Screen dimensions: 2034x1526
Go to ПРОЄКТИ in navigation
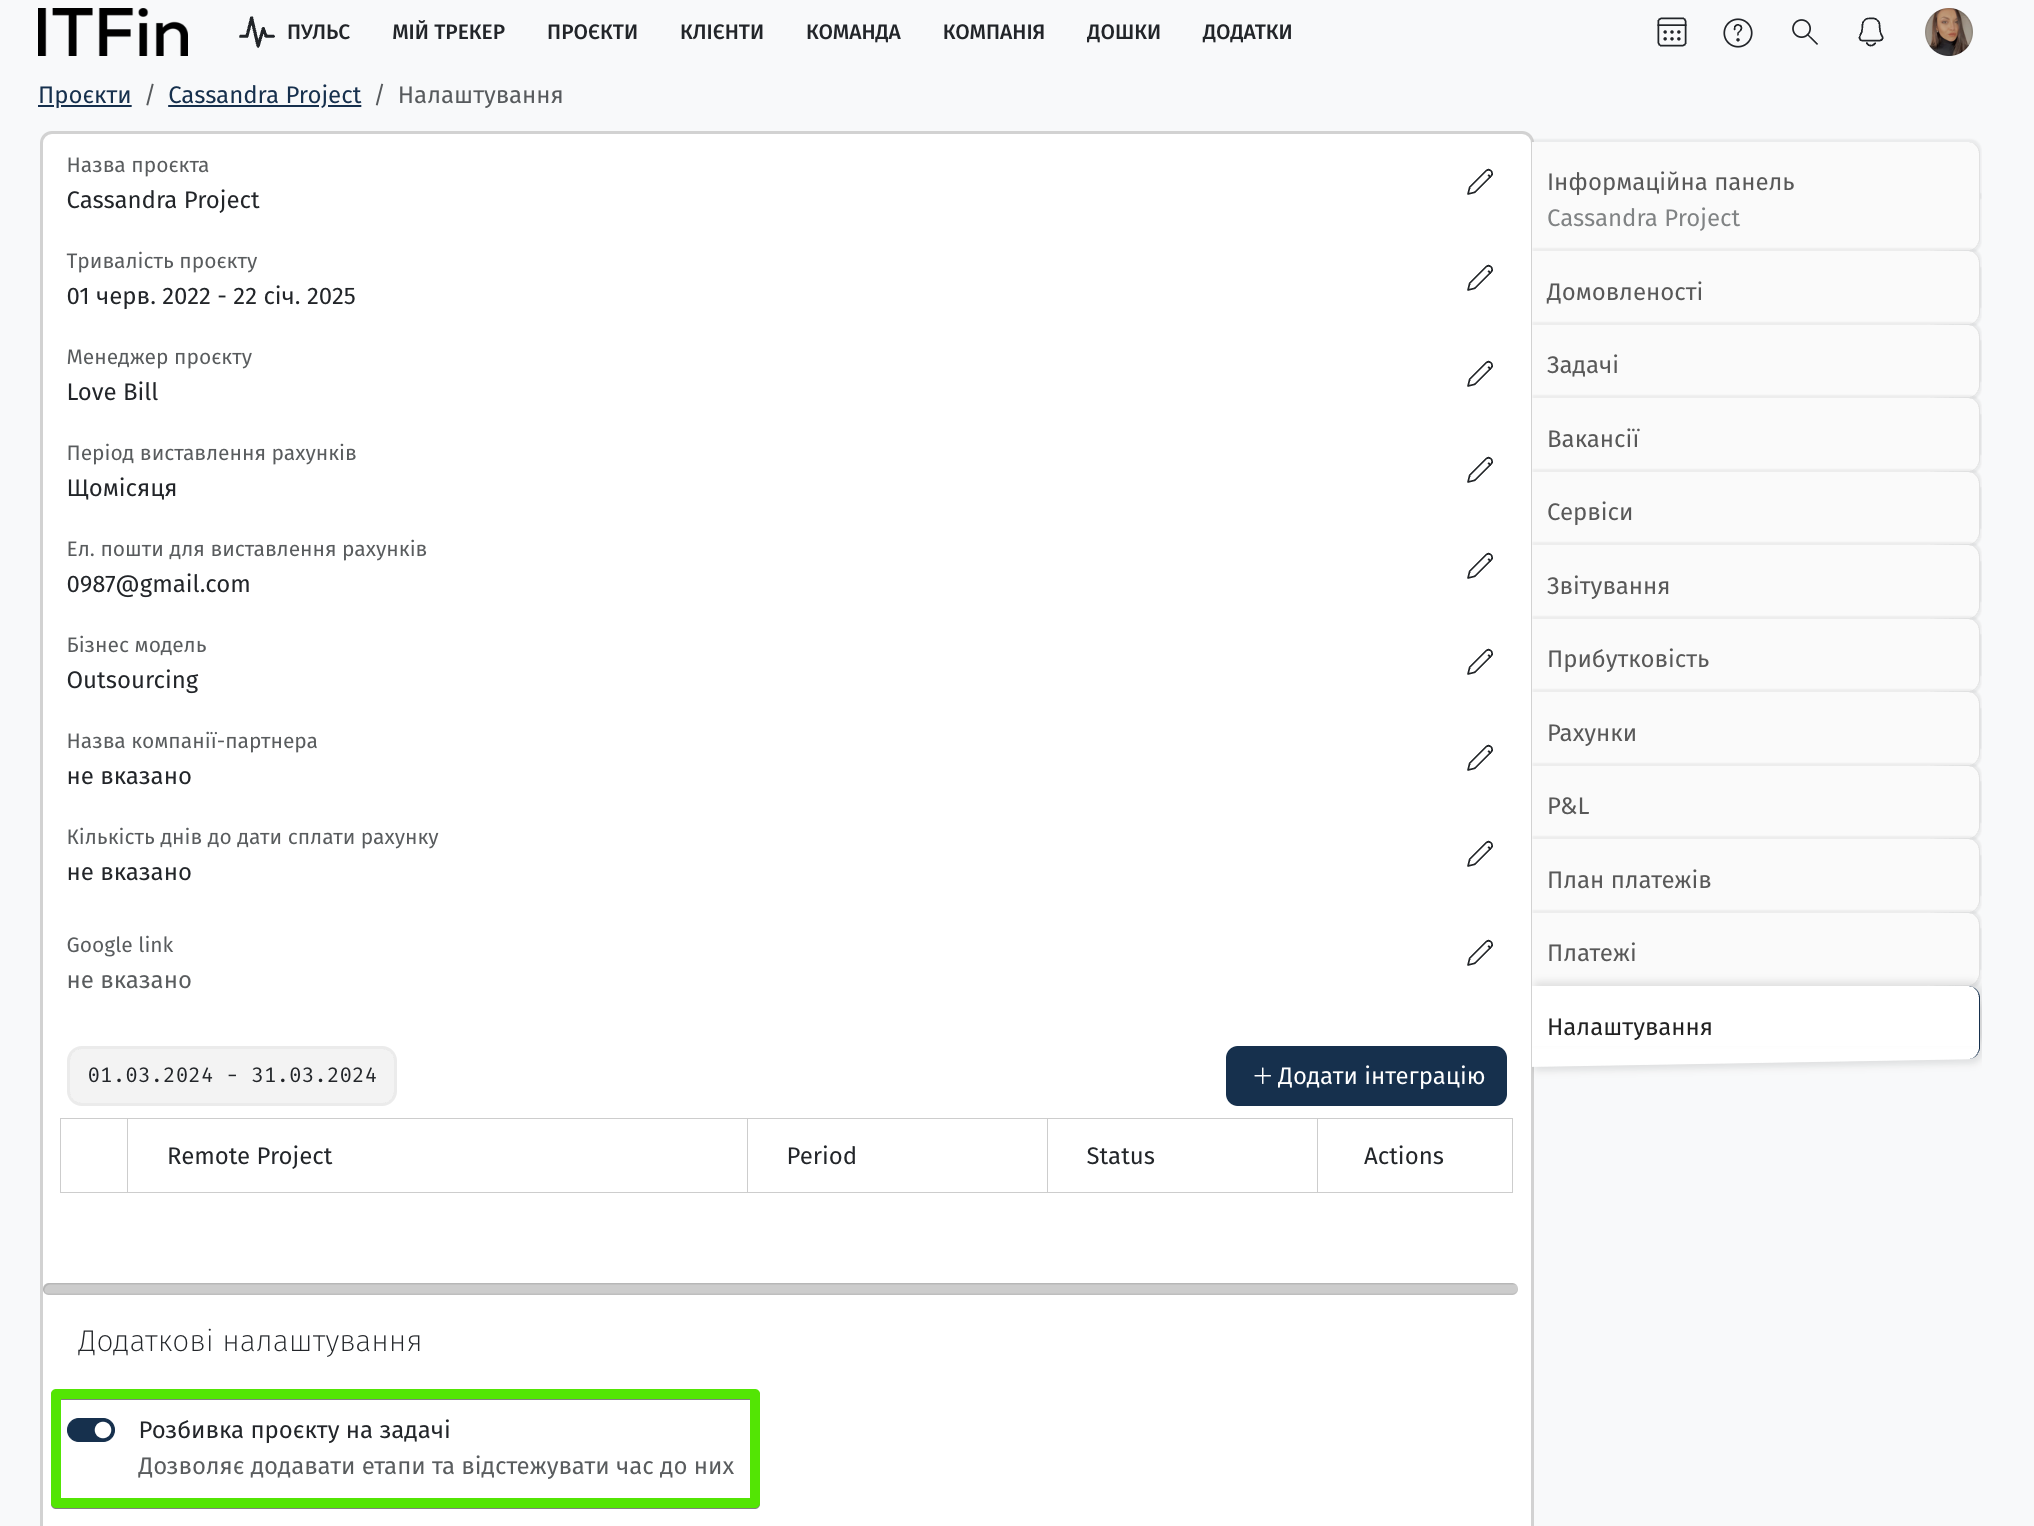click(592, 32)
